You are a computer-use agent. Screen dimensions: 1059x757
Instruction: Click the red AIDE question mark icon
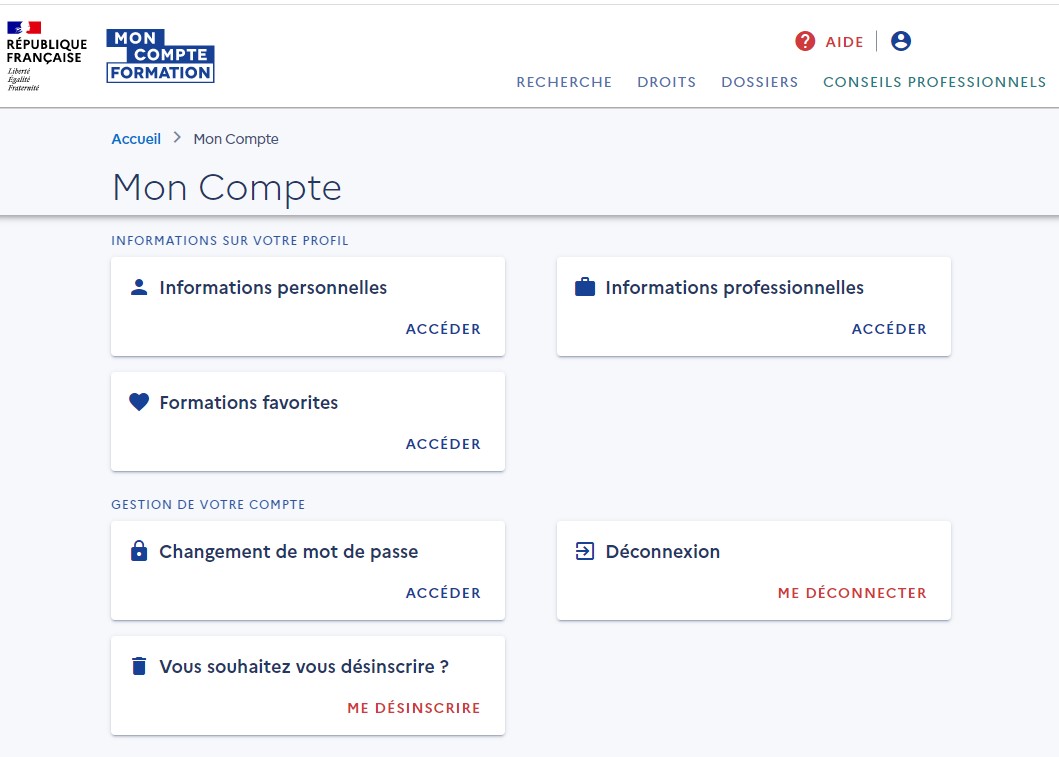tap(804, 42)
